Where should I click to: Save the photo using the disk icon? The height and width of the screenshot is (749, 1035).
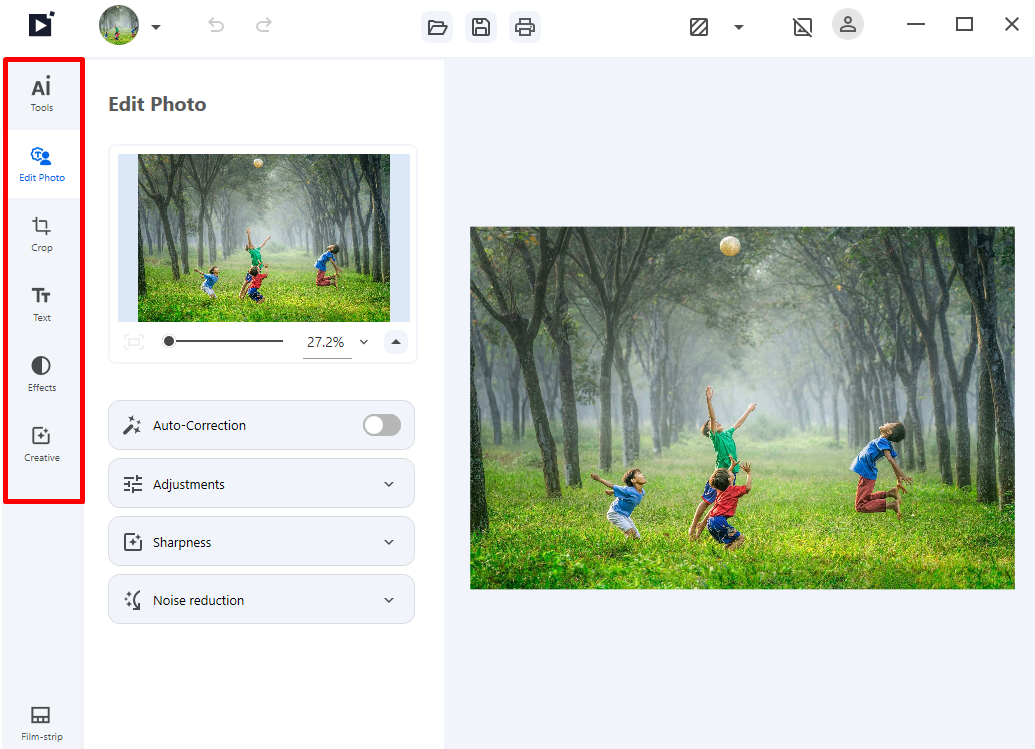tap(481, 27)
